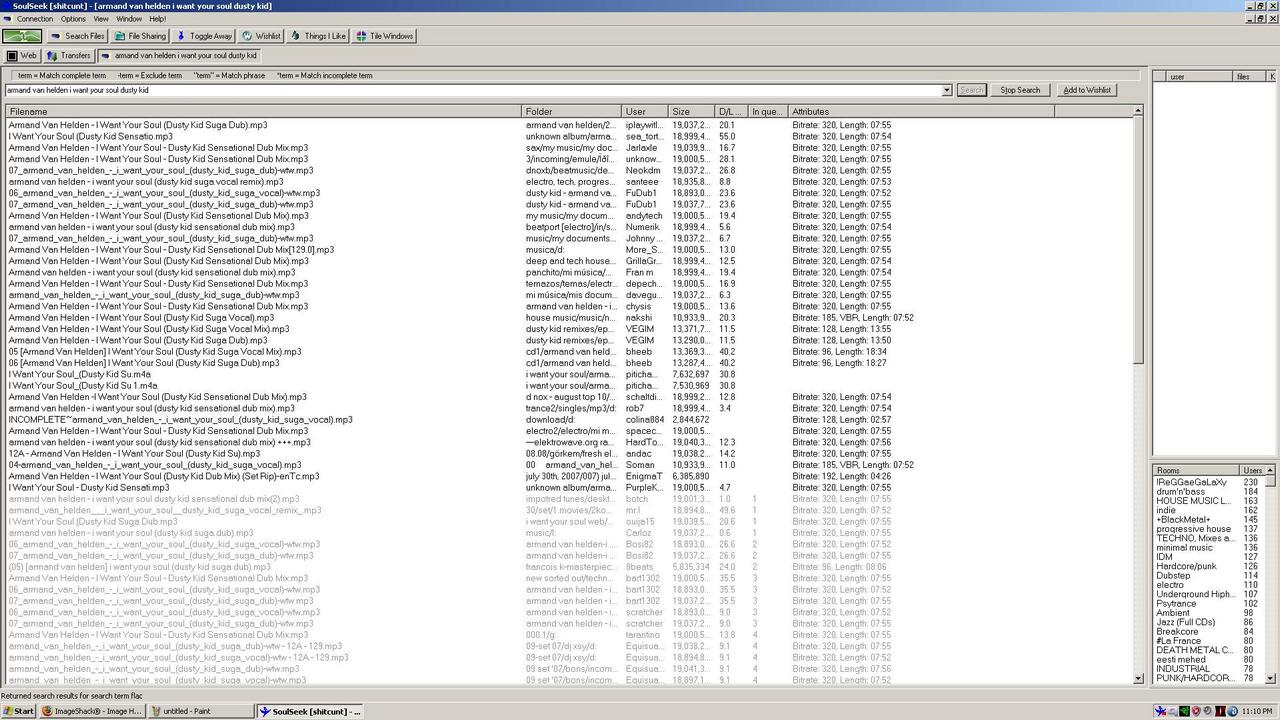
Task: Open the Wishlist toolbar button
Action: pyautogui.click(x=261, y=36)
